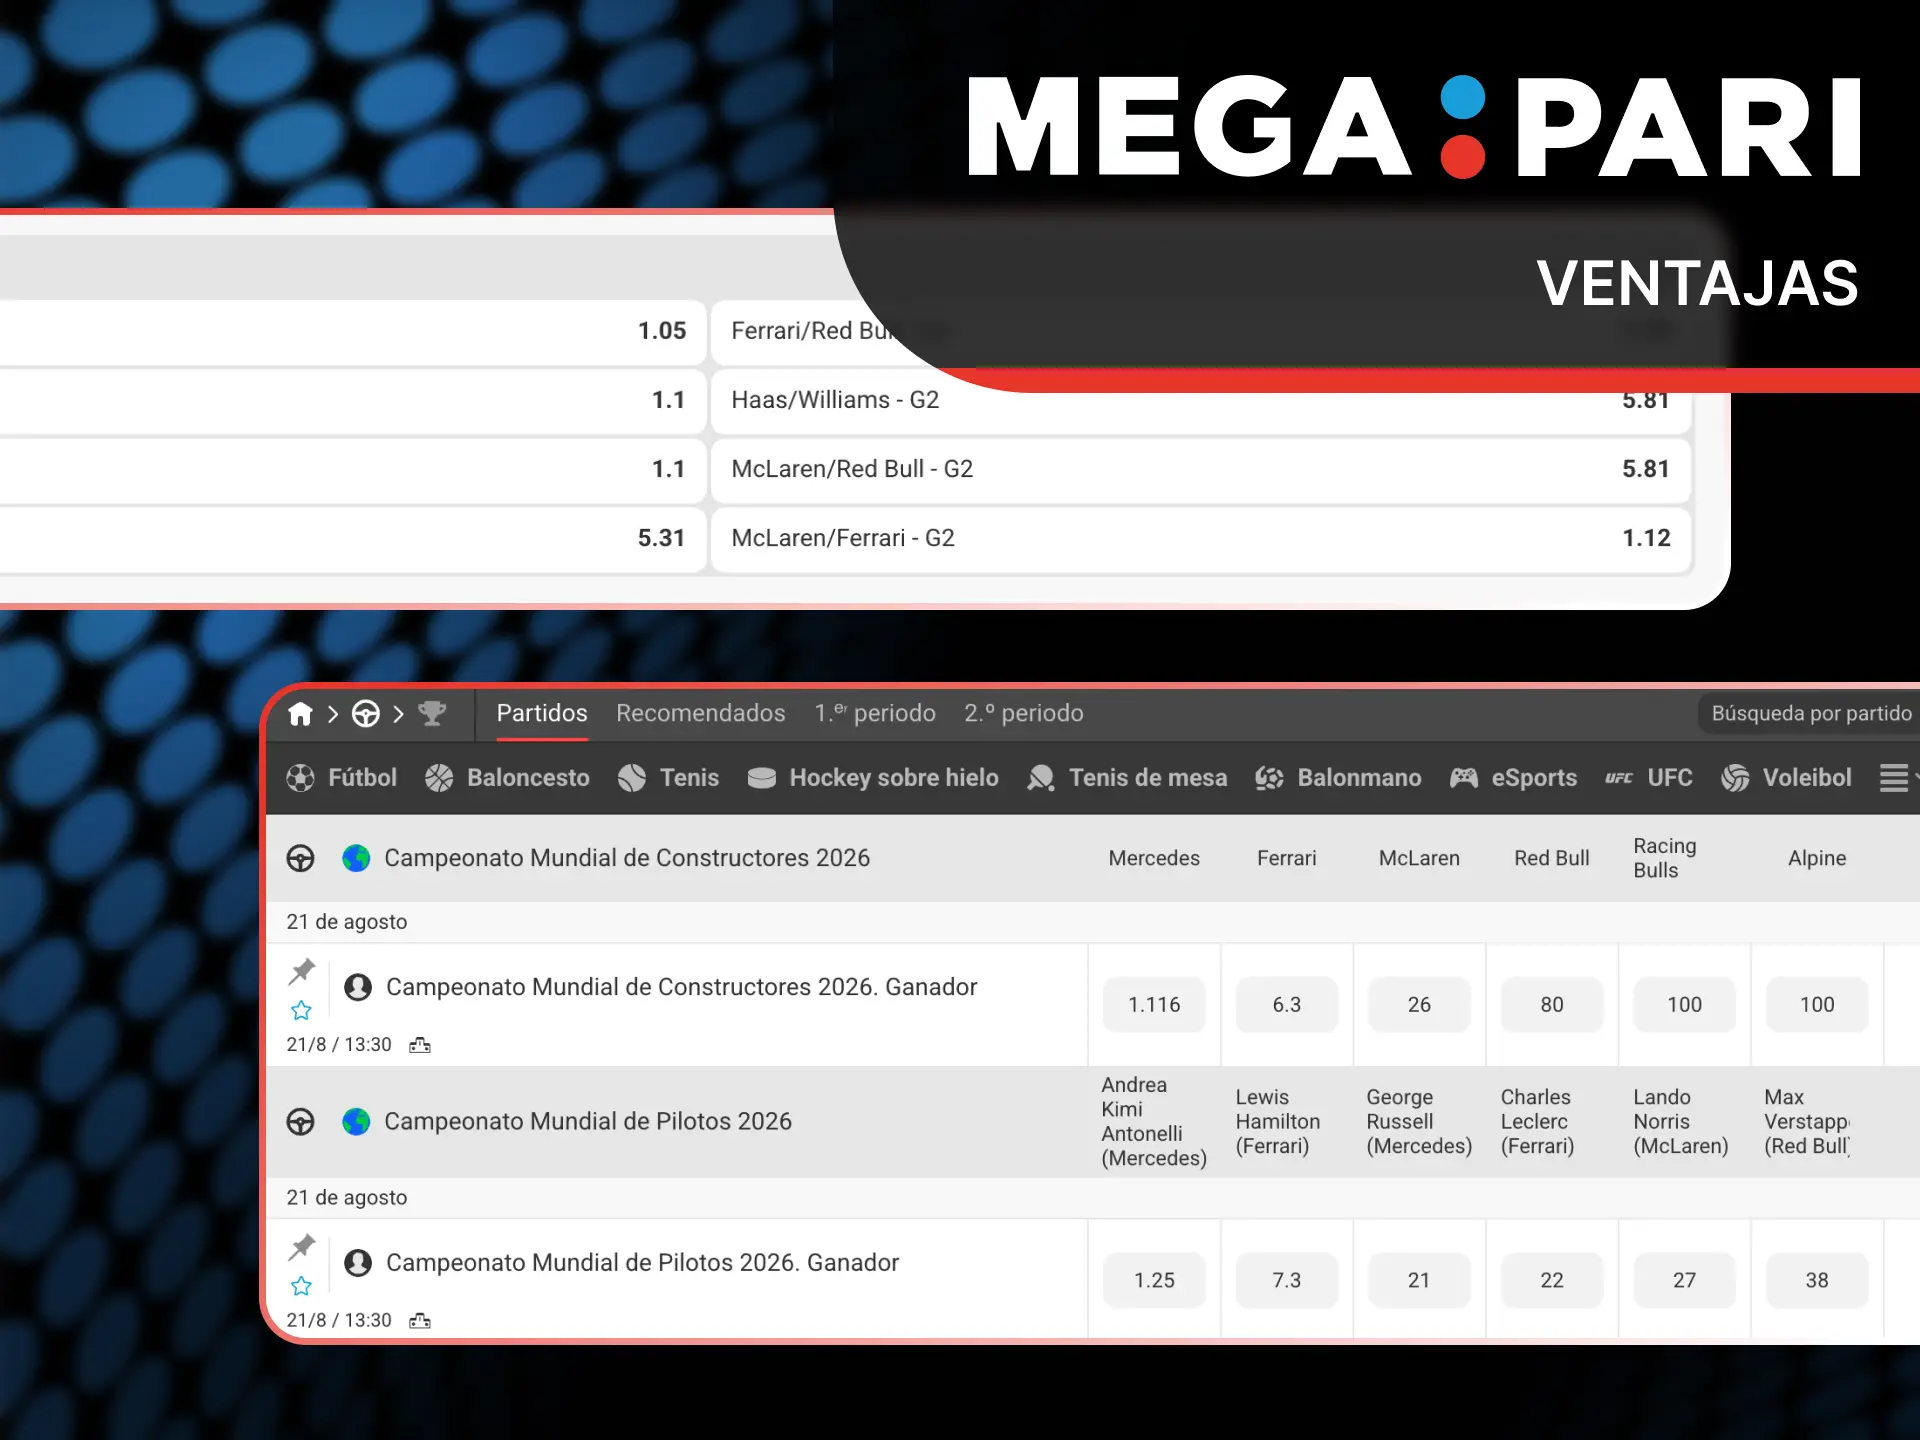
Task: Select the 1.05 odds cell
Action: point(352,331)
